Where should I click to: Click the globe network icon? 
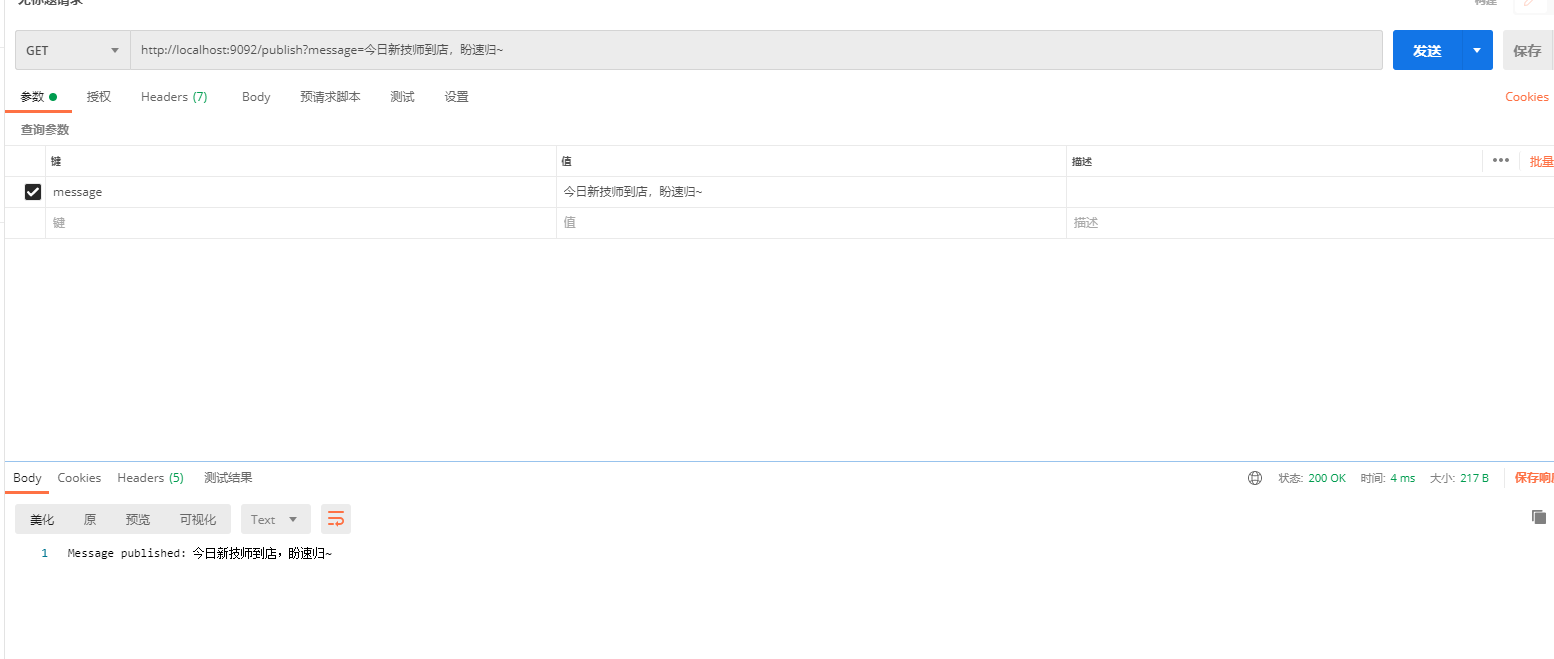(1255, 478)
